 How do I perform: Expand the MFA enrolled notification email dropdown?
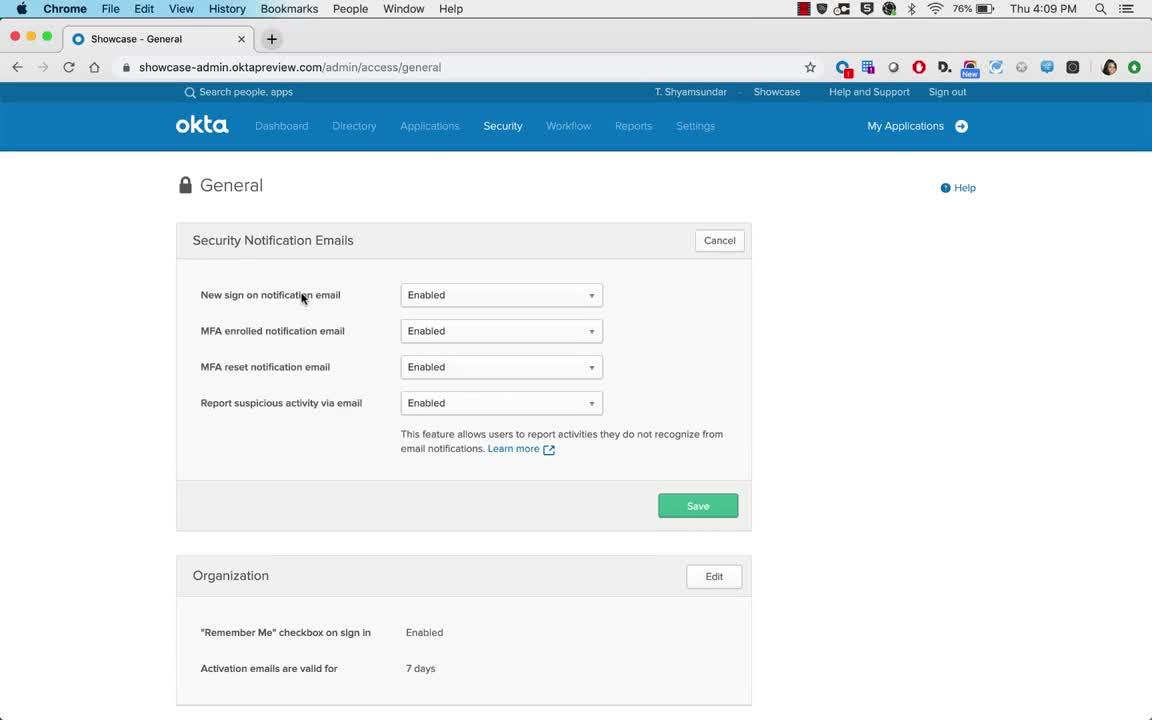pos(501,331)
